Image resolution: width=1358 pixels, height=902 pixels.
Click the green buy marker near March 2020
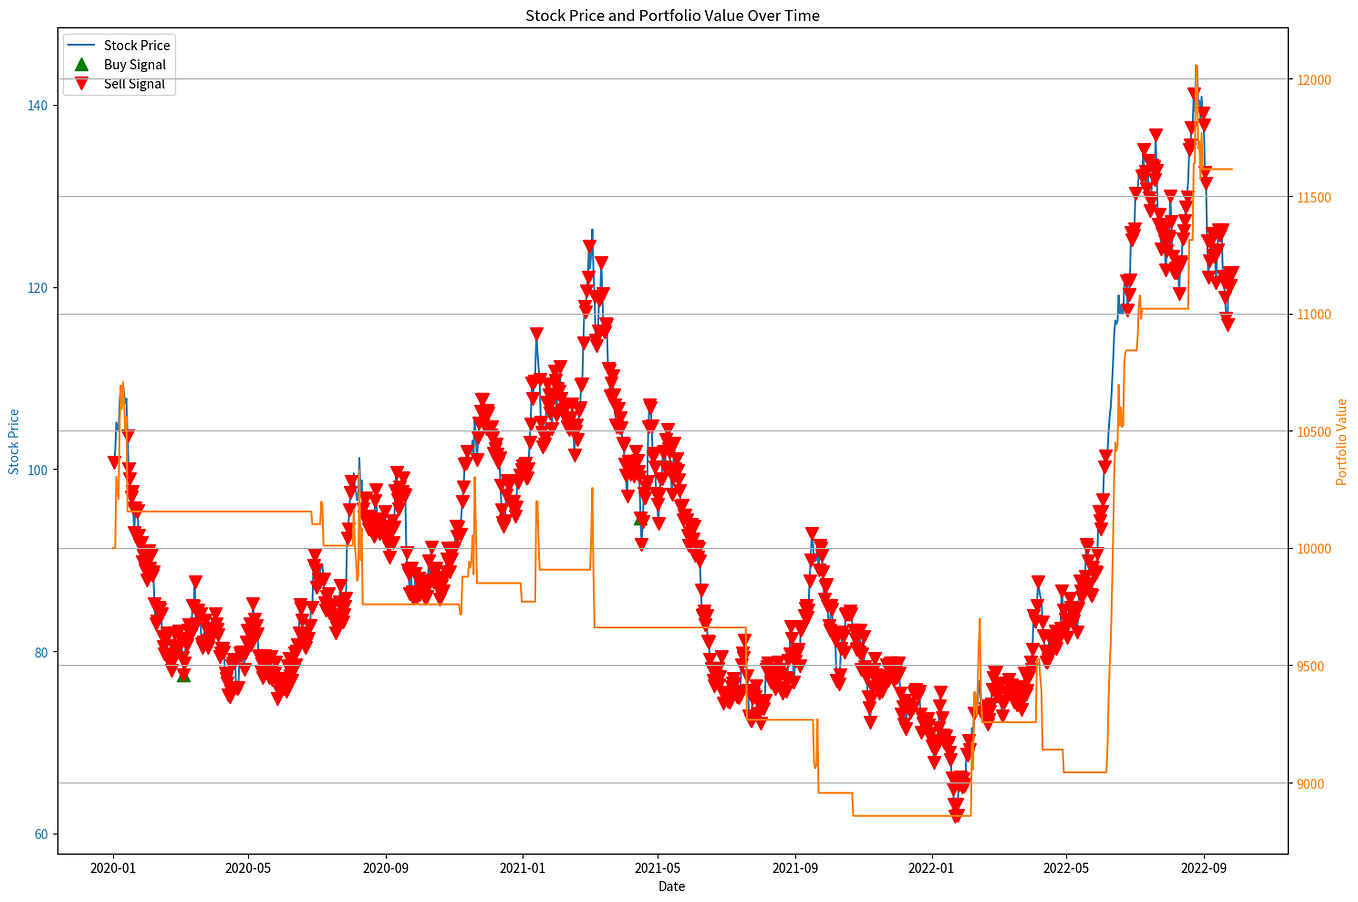pyautogui.click(x=182, y=679)
